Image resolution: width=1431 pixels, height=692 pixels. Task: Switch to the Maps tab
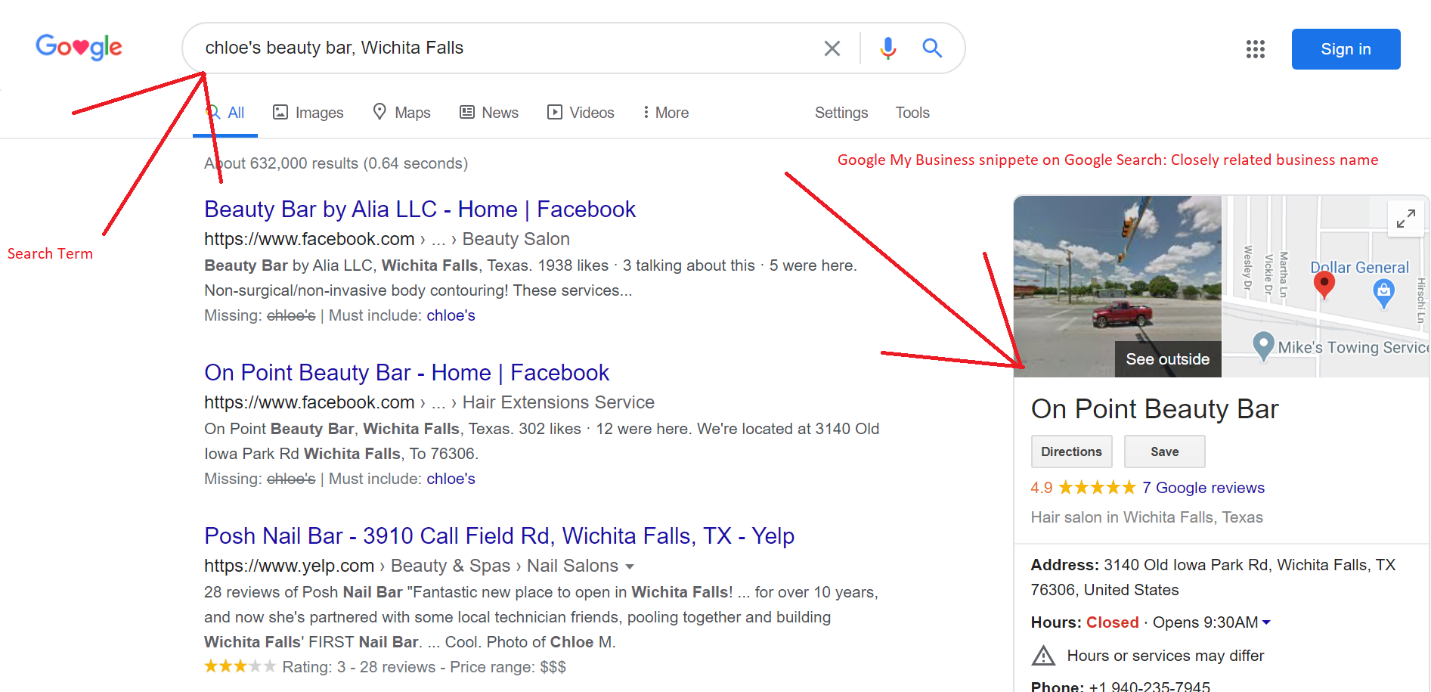[401, 113]
